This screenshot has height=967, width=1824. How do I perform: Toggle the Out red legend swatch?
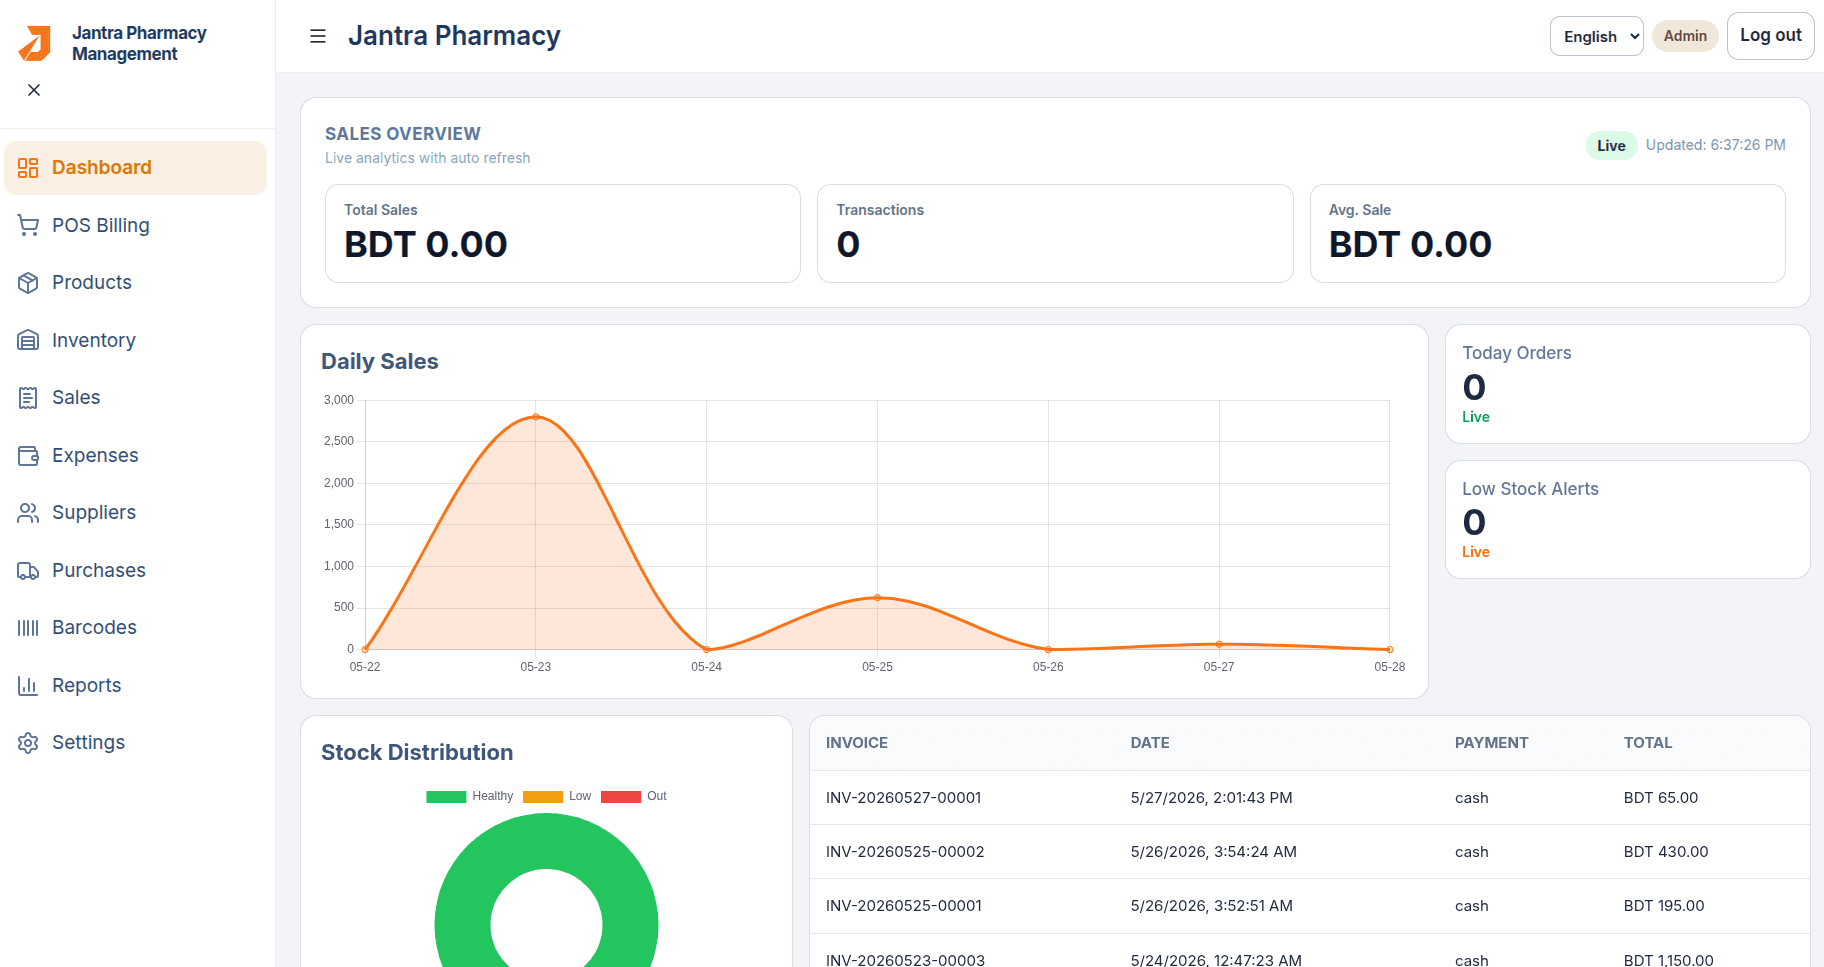[x=621, y=797]
